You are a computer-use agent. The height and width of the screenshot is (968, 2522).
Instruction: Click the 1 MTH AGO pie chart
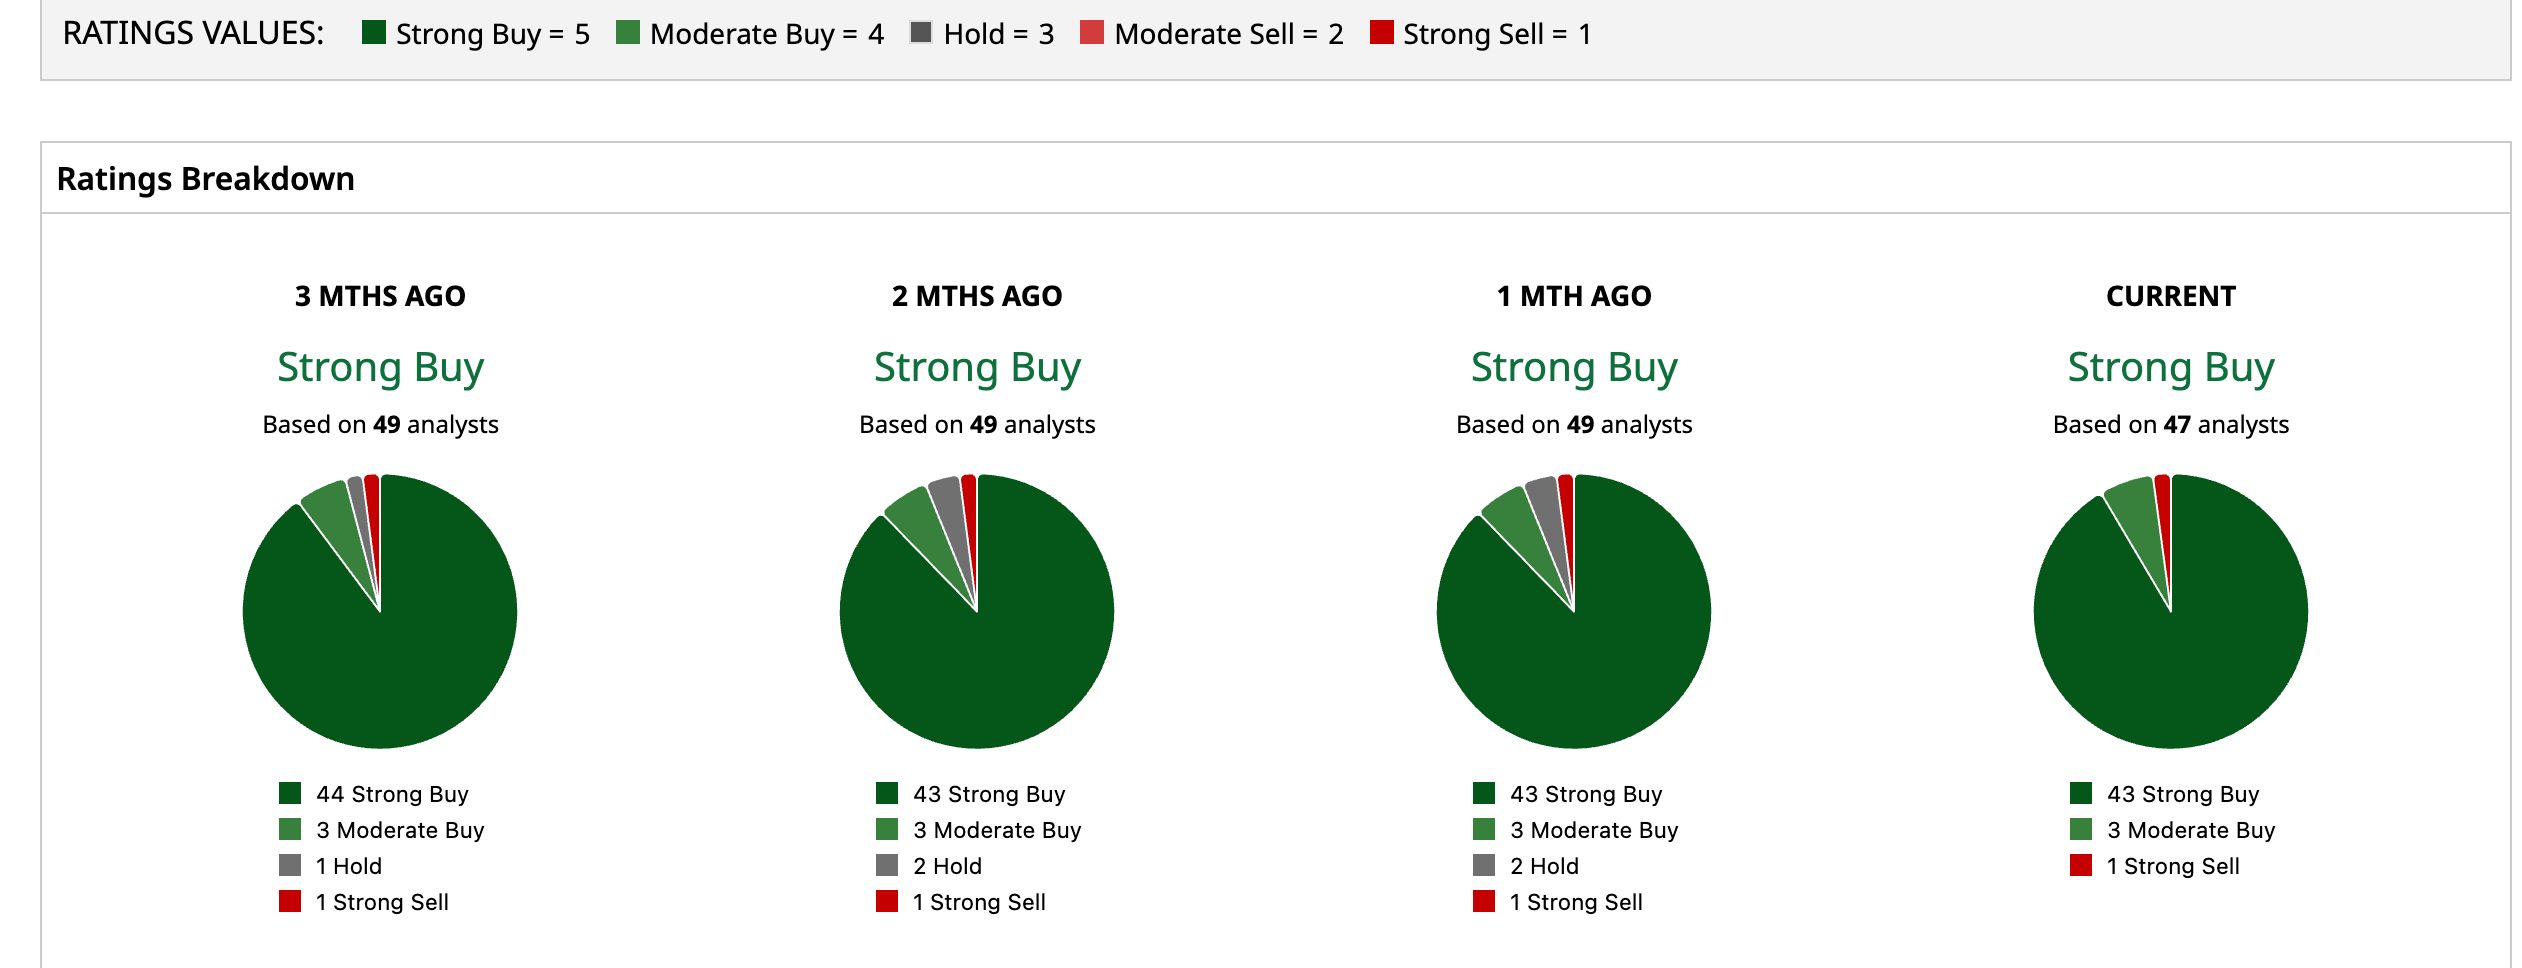pyautogui.click(x=1574, y=611)
